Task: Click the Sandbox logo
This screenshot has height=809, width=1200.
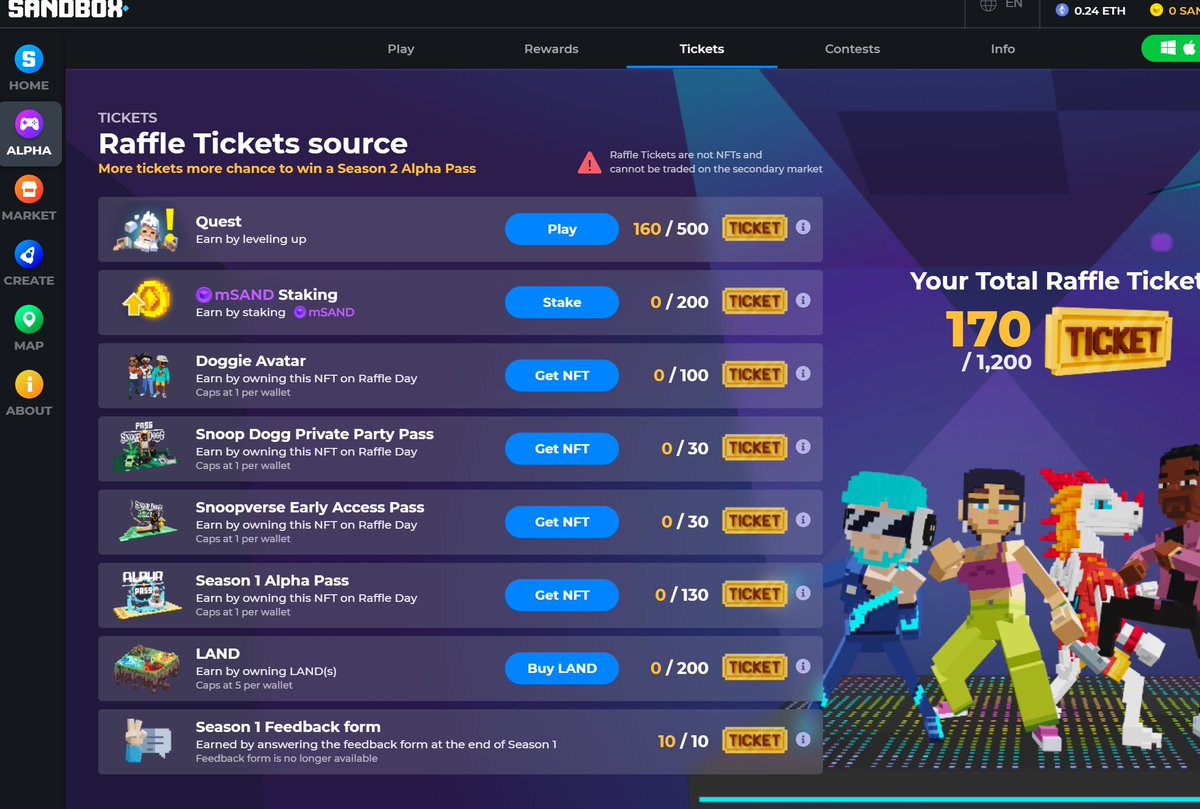Action: pyautogui.click(x=68, y=9)
